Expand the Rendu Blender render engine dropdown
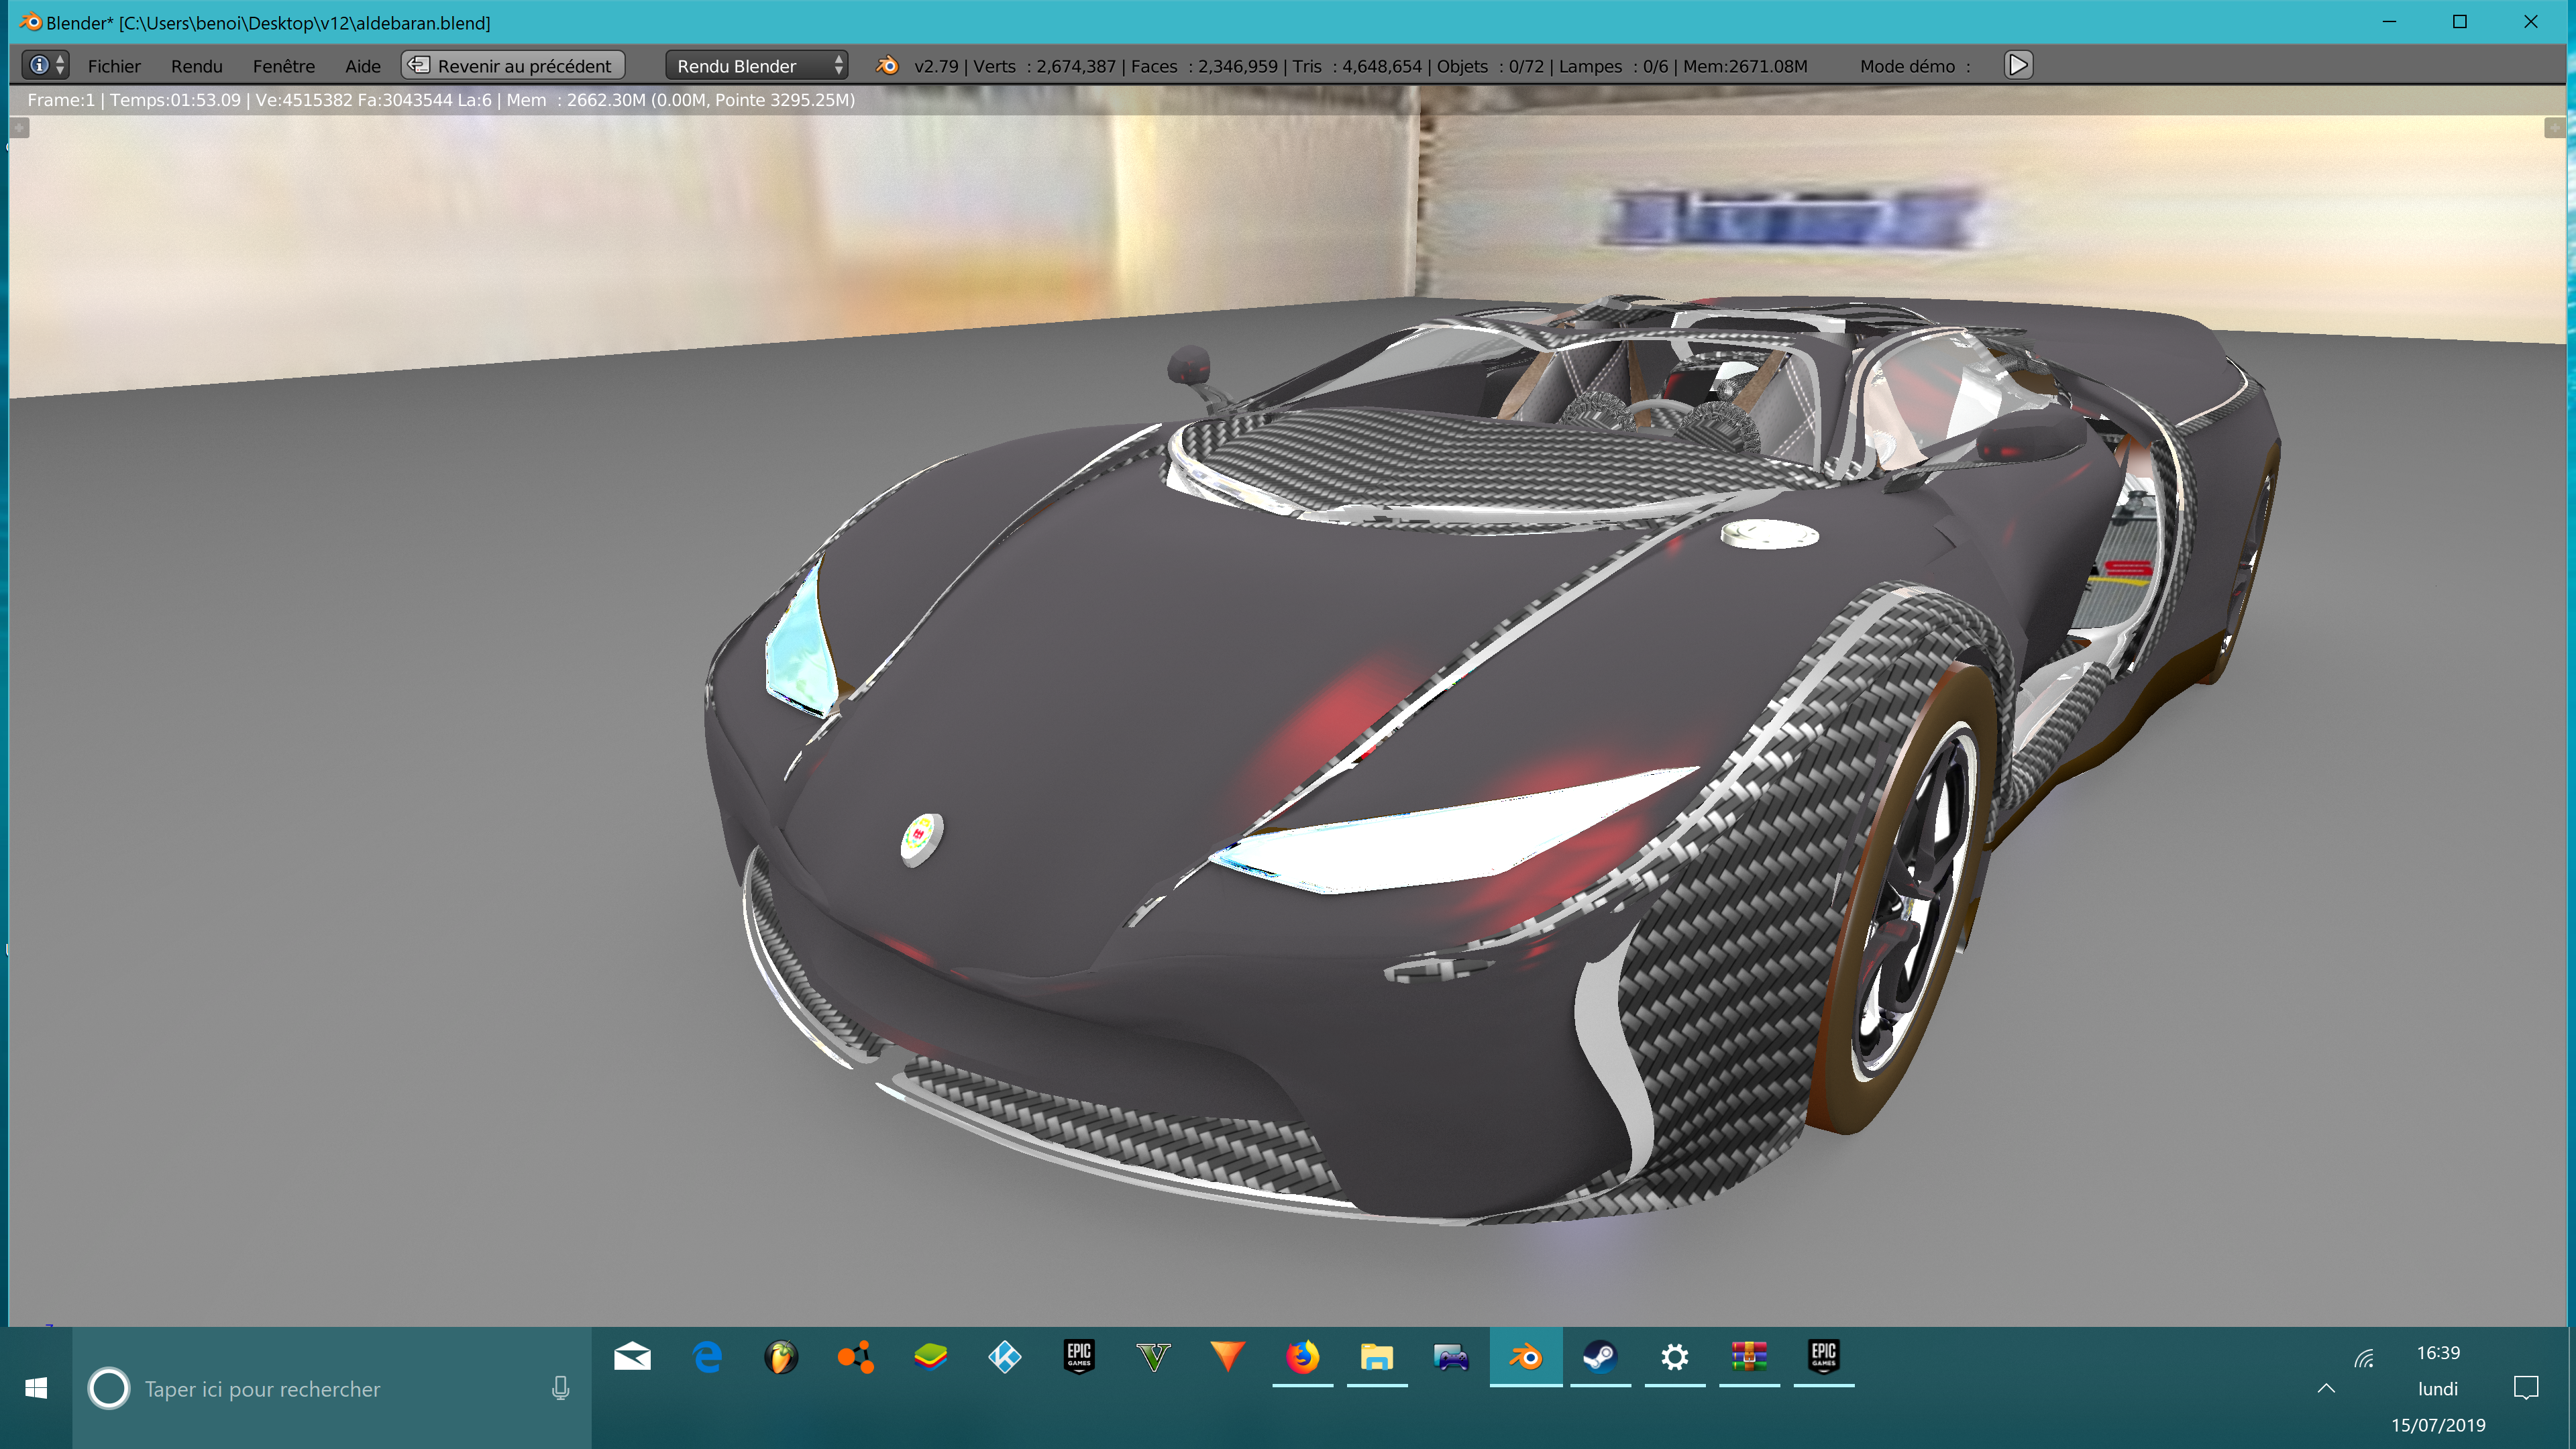This screenshot has height=1449, width=2576. tap(757, 65)
